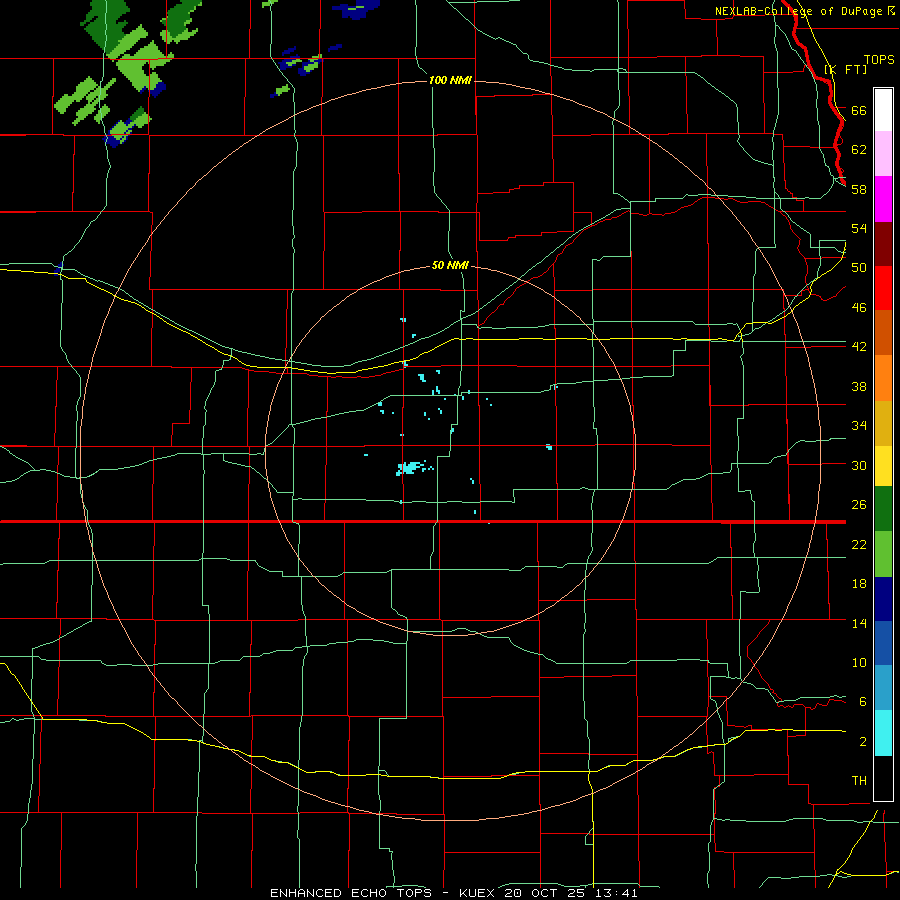Click the legend value 10

859,662
